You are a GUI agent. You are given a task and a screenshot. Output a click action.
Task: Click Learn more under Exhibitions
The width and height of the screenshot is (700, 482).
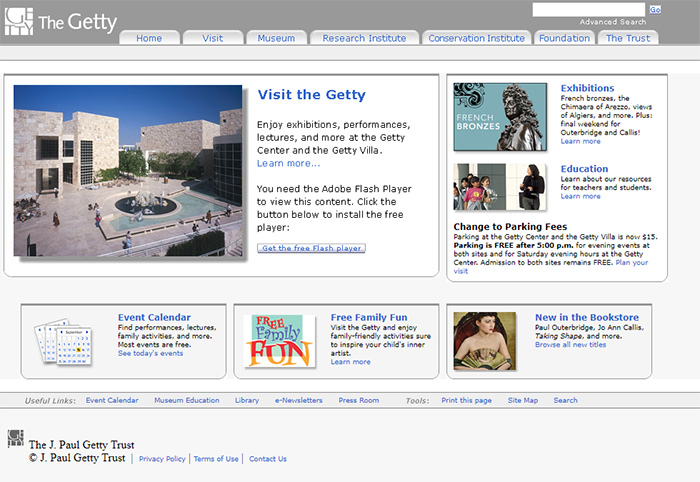point(580,141)
